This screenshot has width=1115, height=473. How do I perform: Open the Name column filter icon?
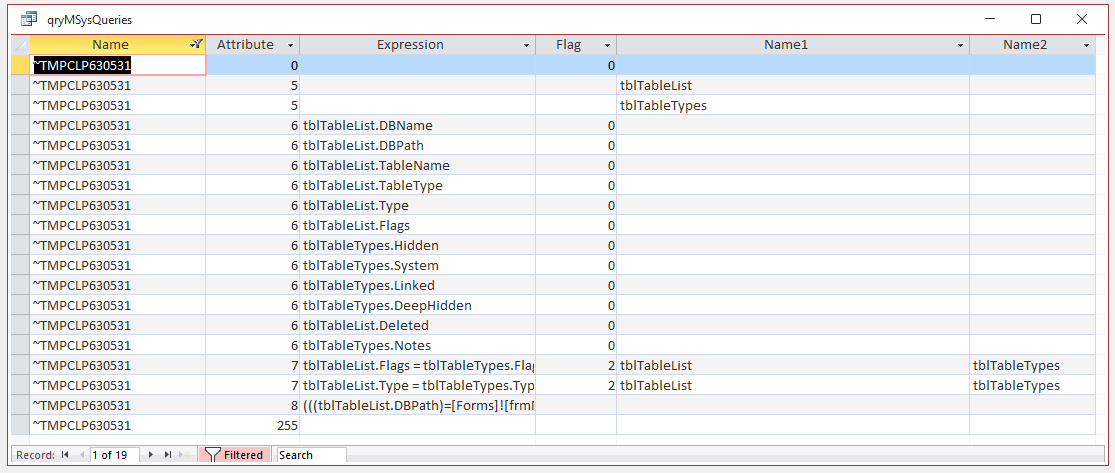pos(197,44)
